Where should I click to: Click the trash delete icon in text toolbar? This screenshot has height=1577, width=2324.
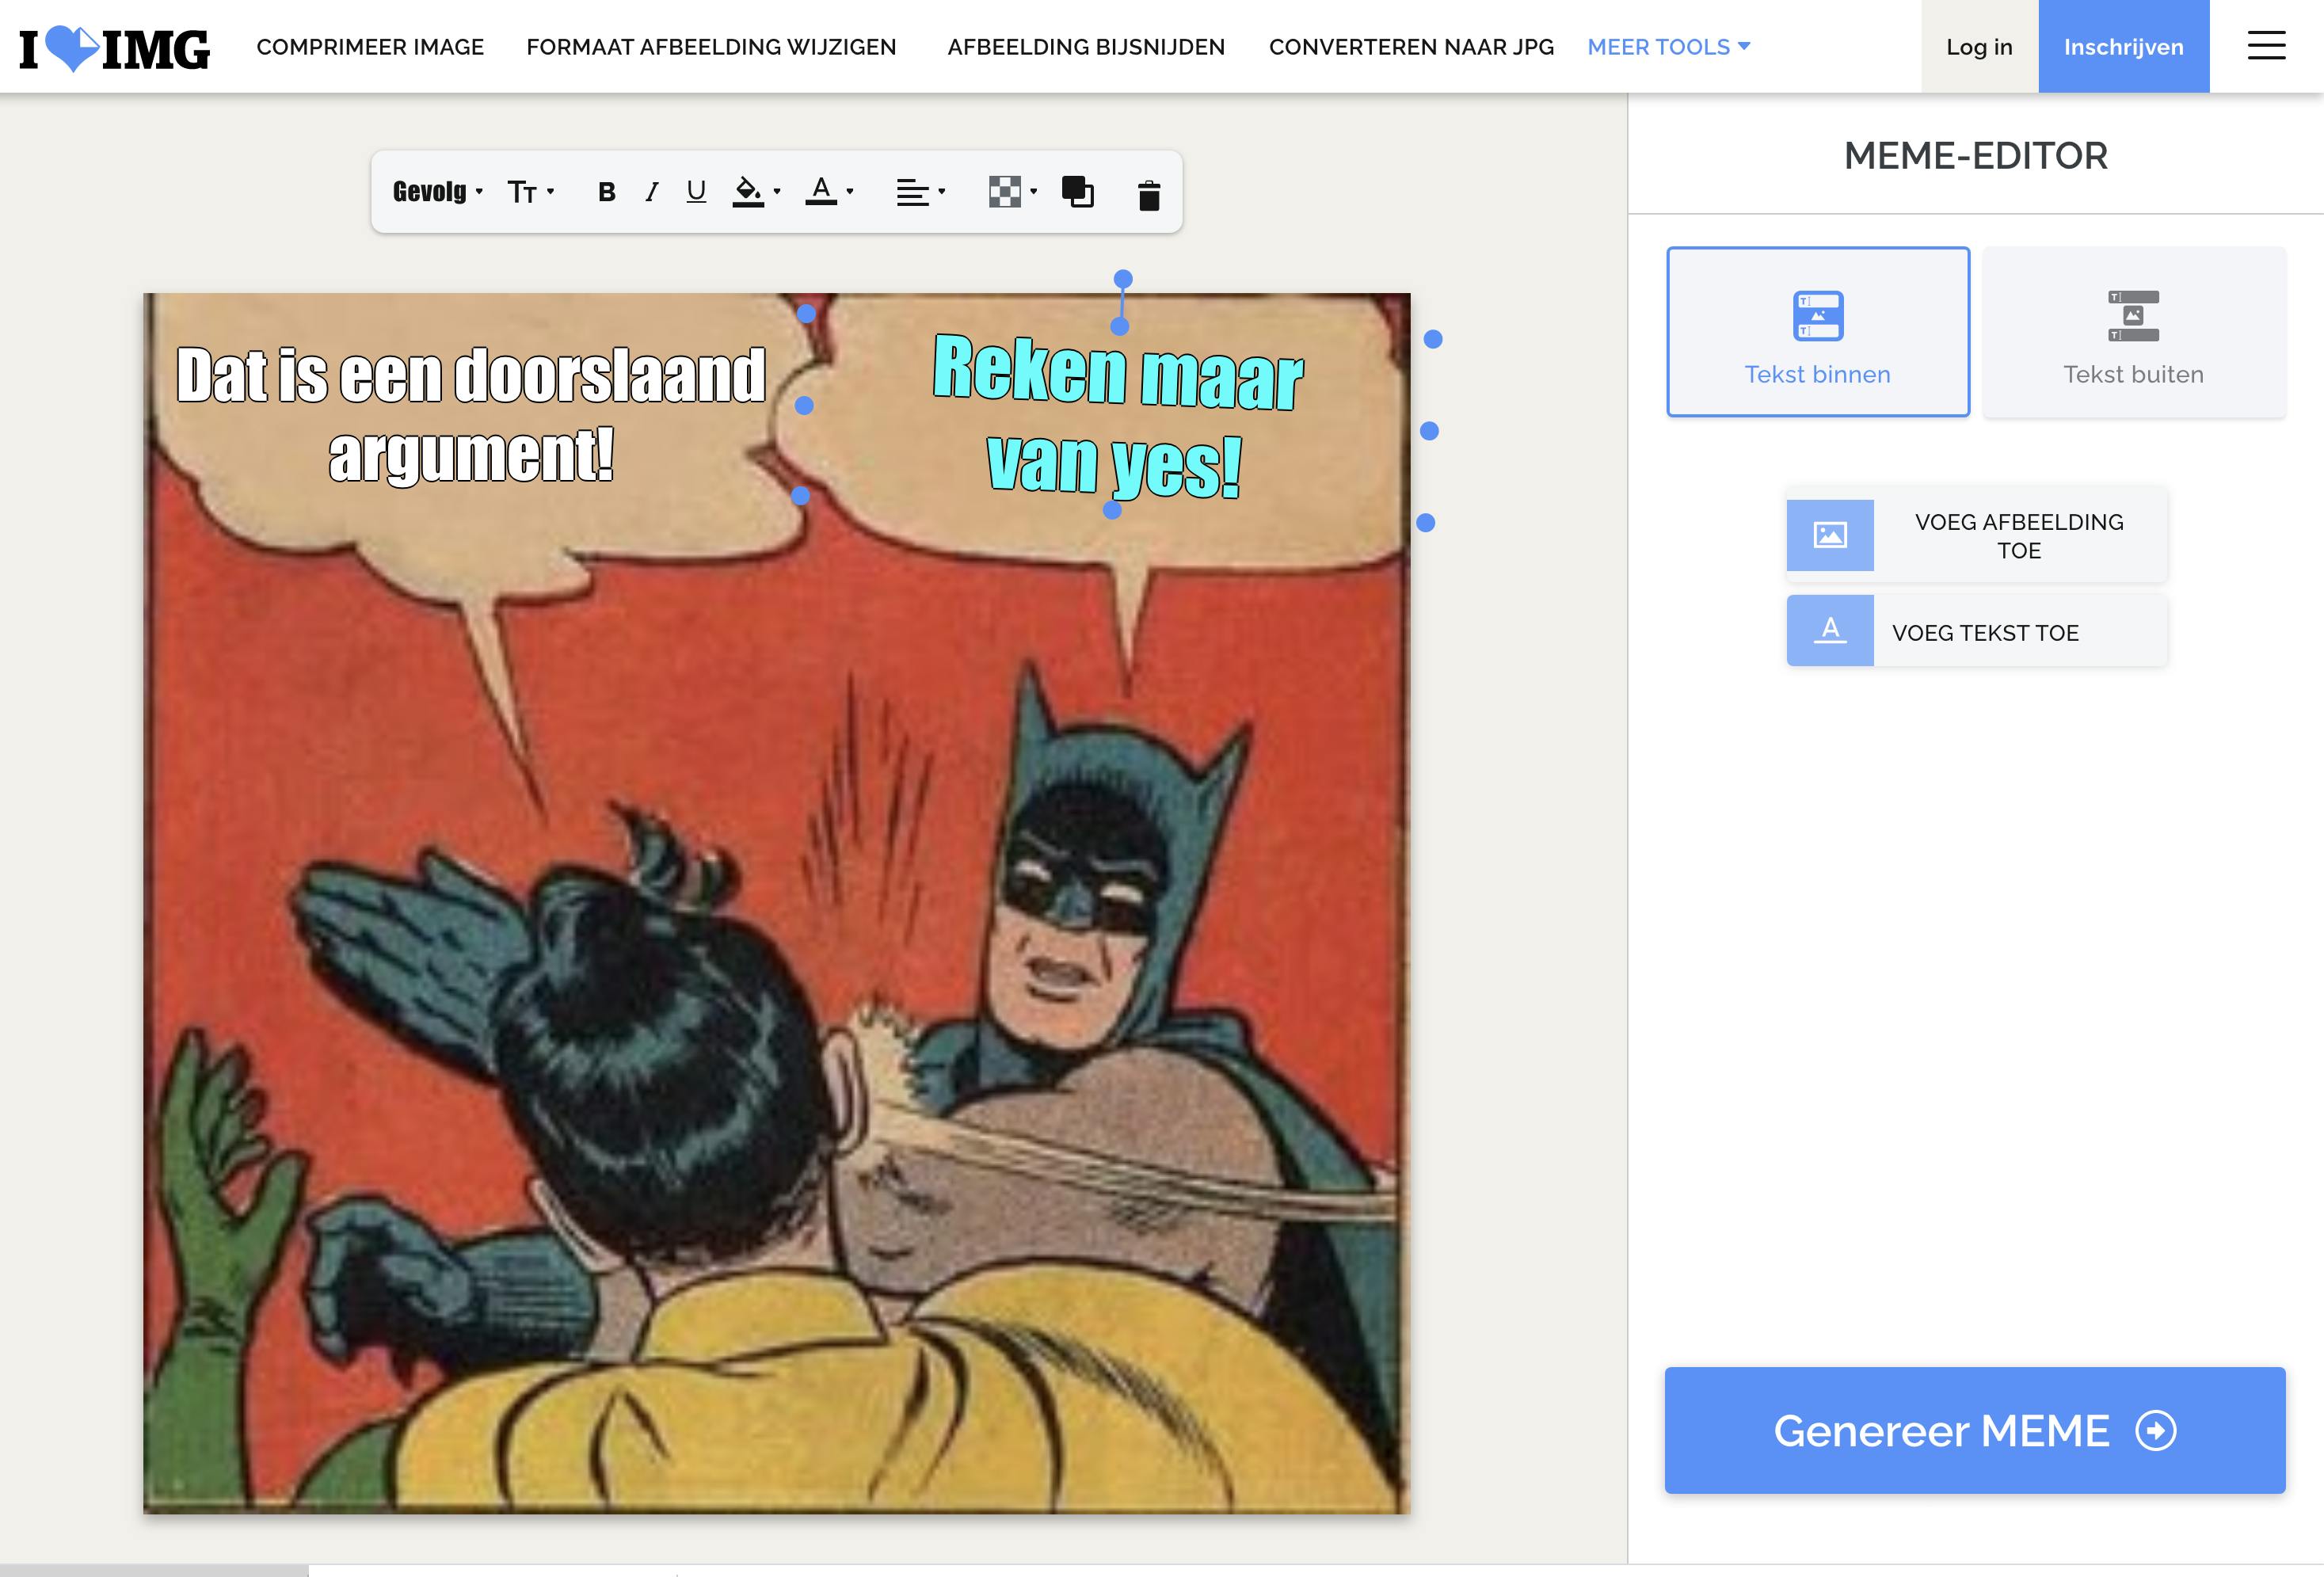pos(1148,193)
